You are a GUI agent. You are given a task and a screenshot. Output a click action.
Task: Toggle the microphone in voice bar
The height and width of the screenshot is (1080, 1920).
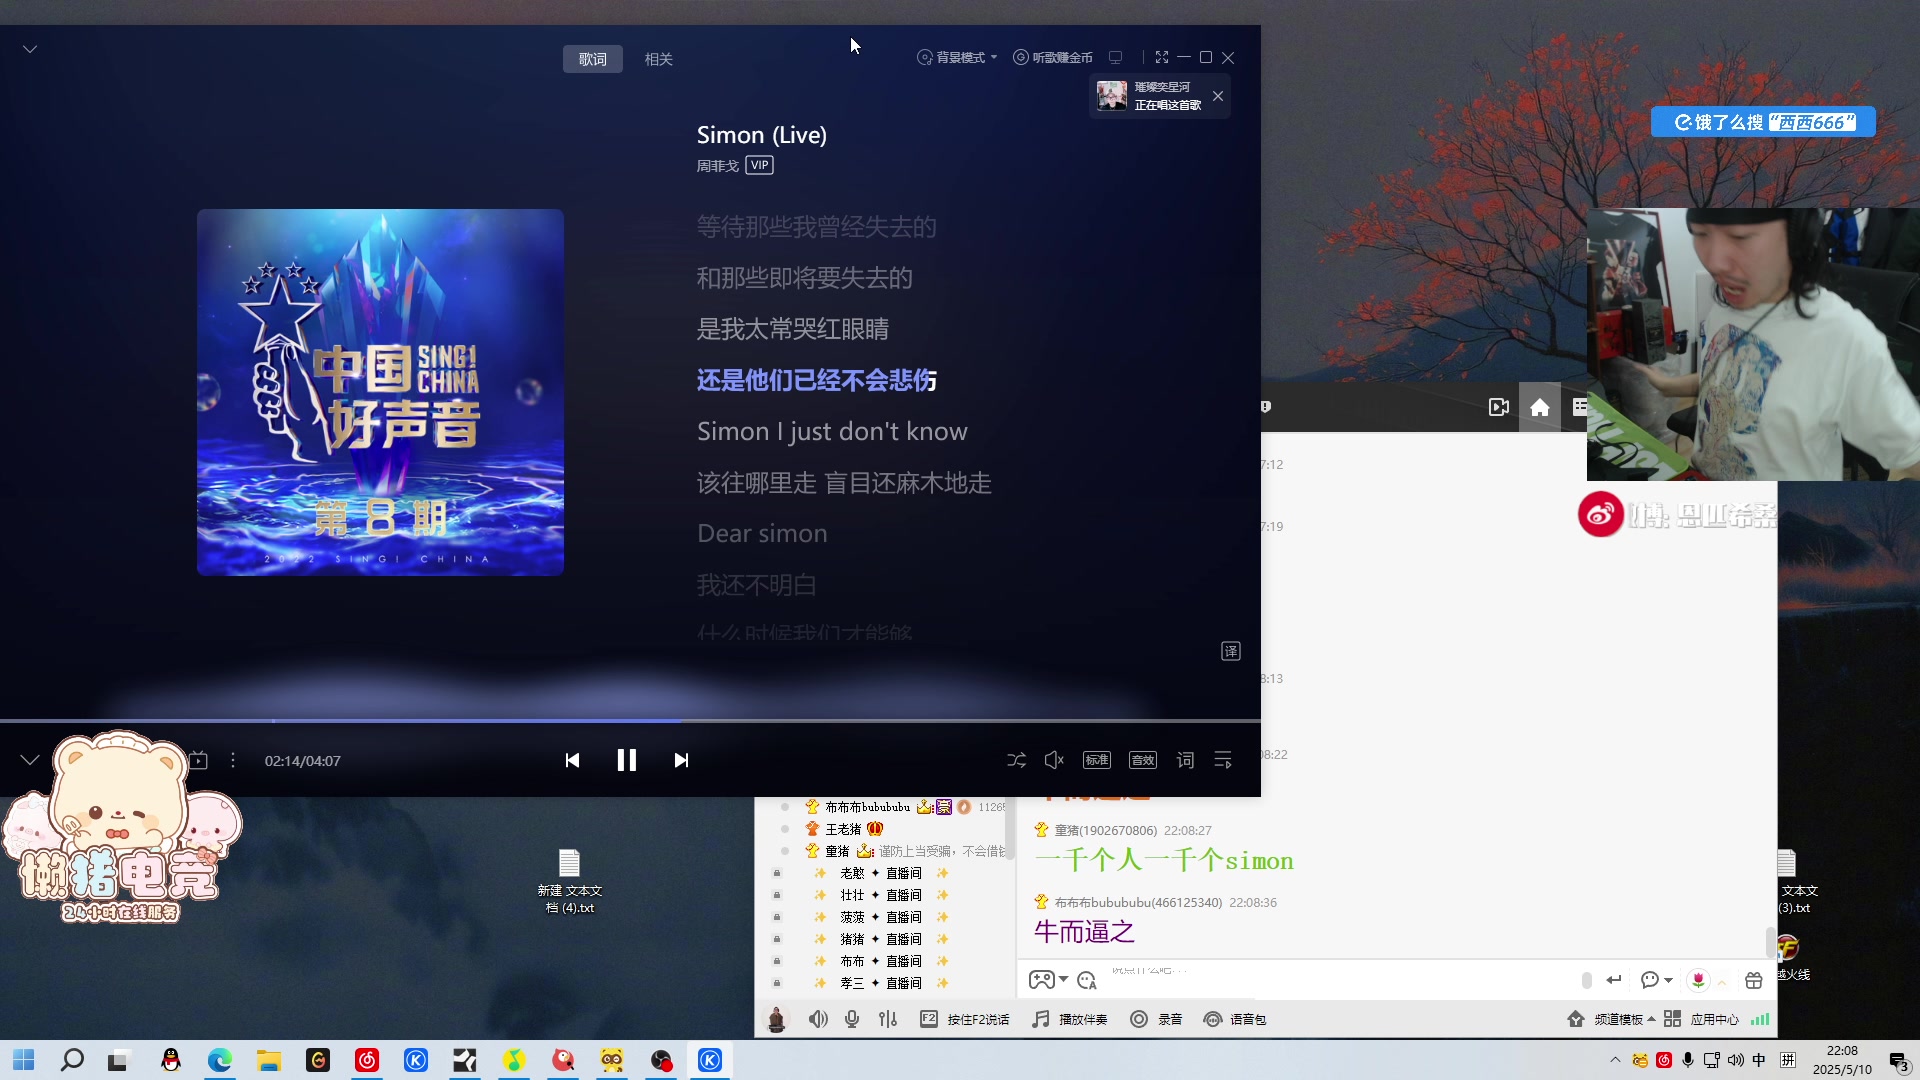(852, 1019)
